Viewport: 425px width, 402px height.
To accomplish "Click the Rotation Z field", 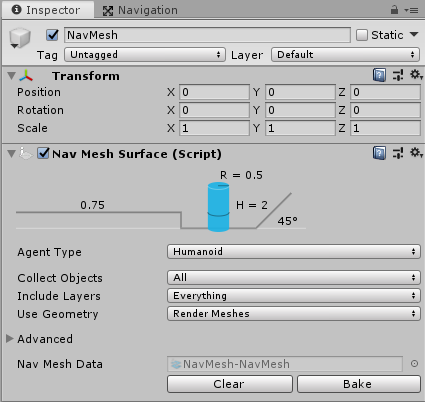I will click(385, 110).
